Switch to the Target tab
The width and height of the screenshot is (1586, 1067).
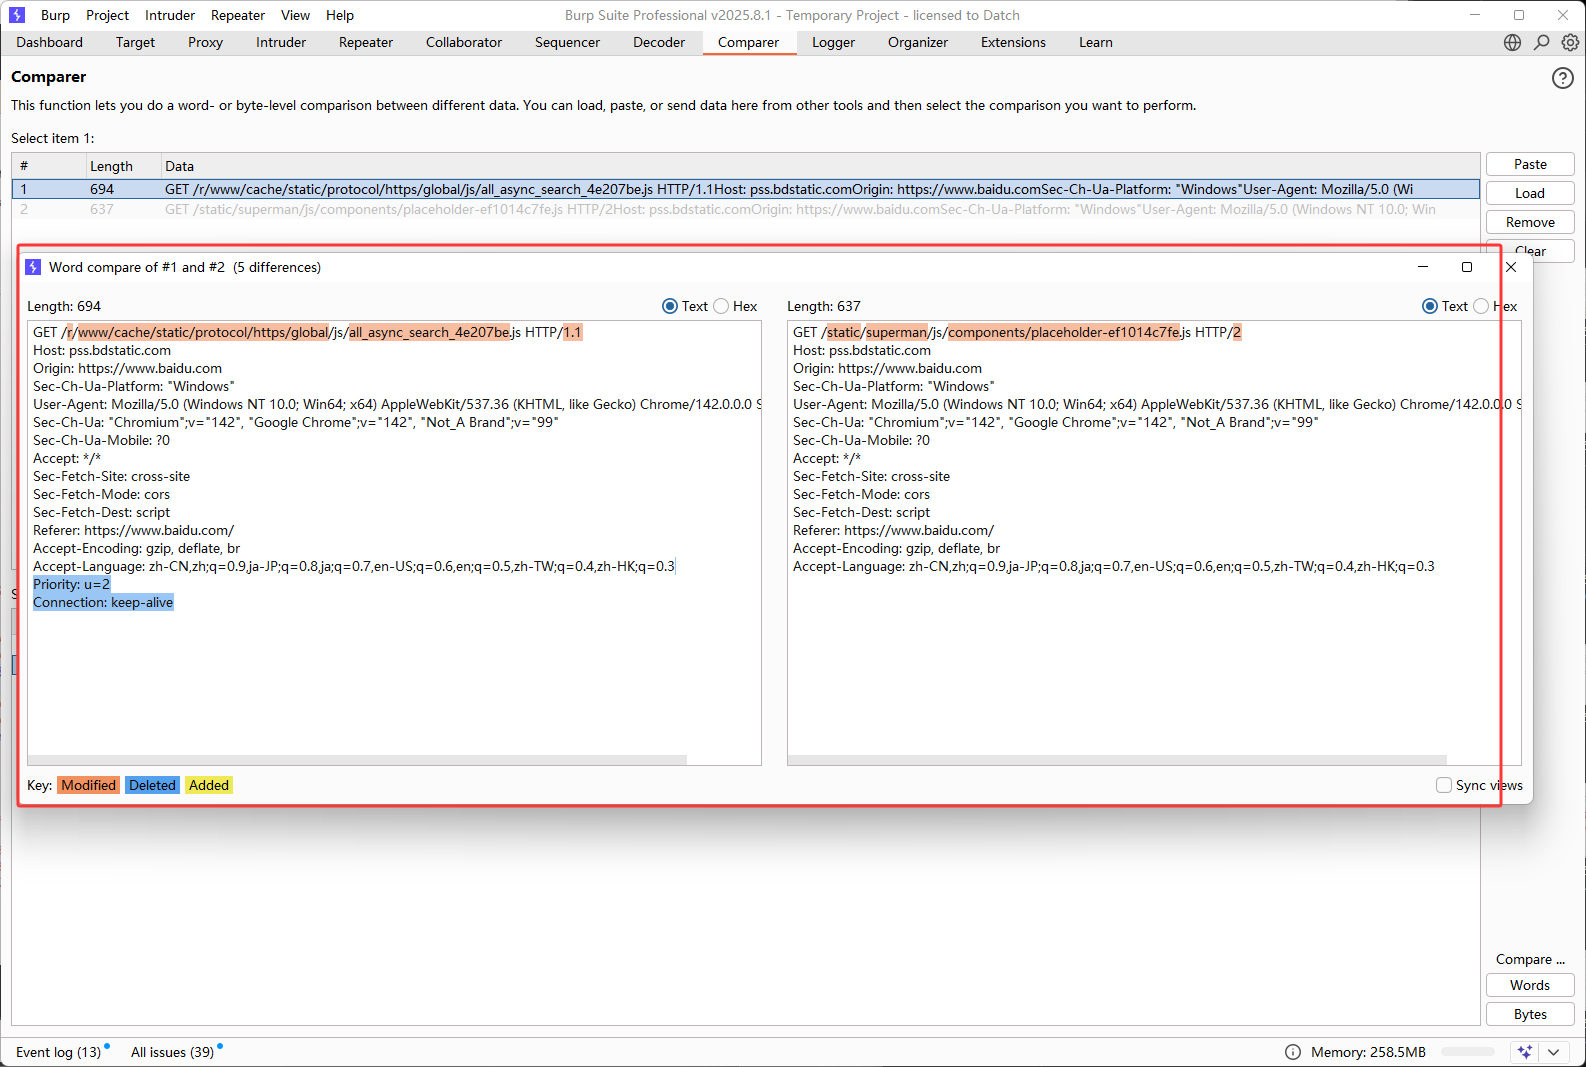[x=135, y=42]
